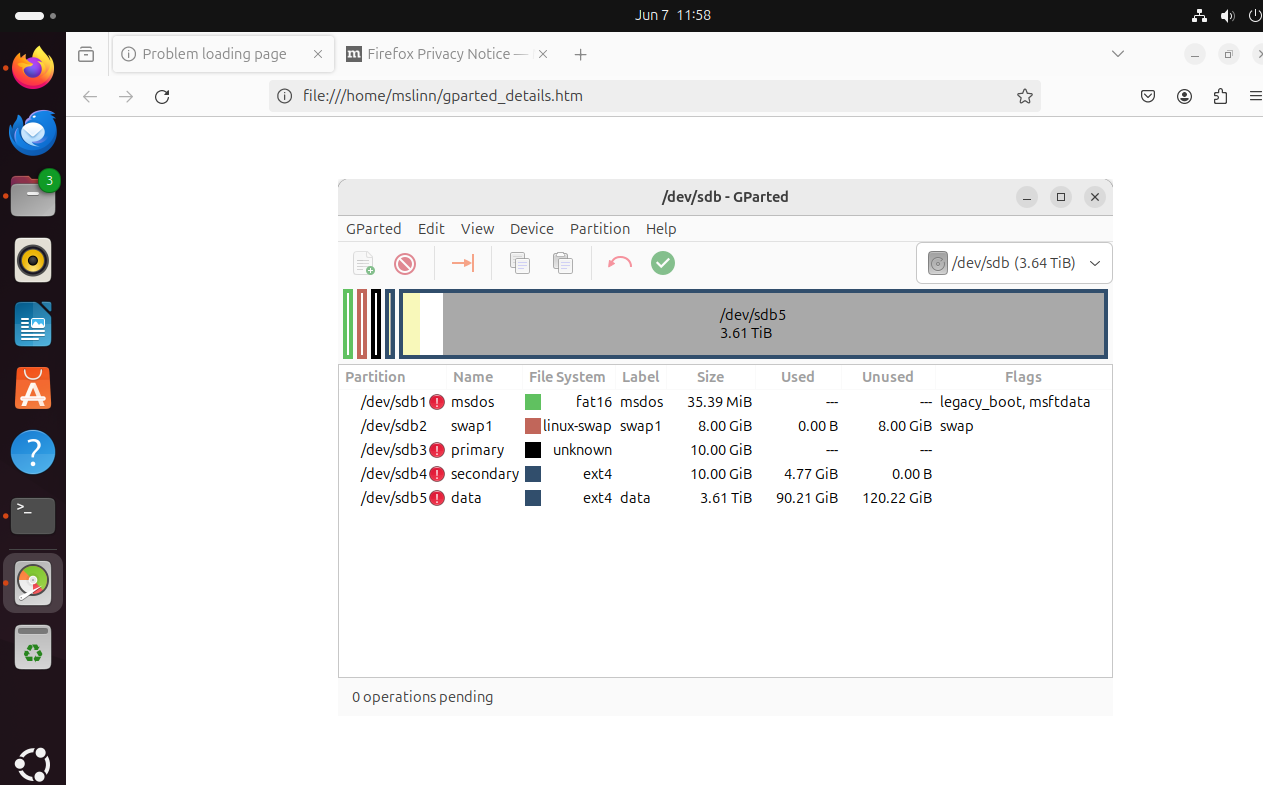Click the green Apply all operations checkmark
The width and height of the screenshot is (1263, 785).
(x=663, y=263)
